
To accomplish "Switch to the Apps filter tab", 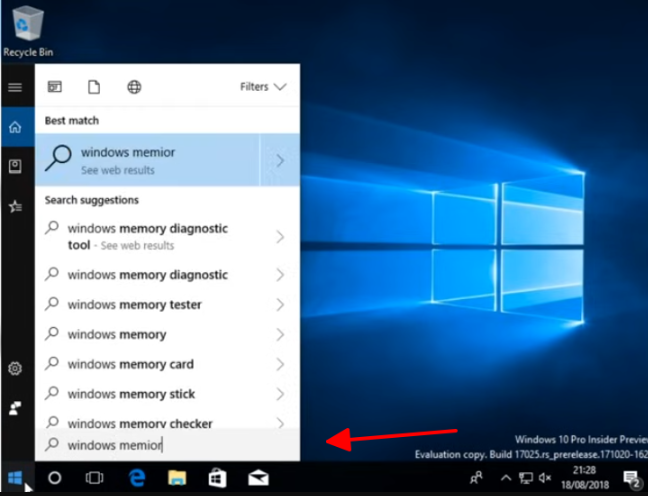I will [x=55, y=87].
